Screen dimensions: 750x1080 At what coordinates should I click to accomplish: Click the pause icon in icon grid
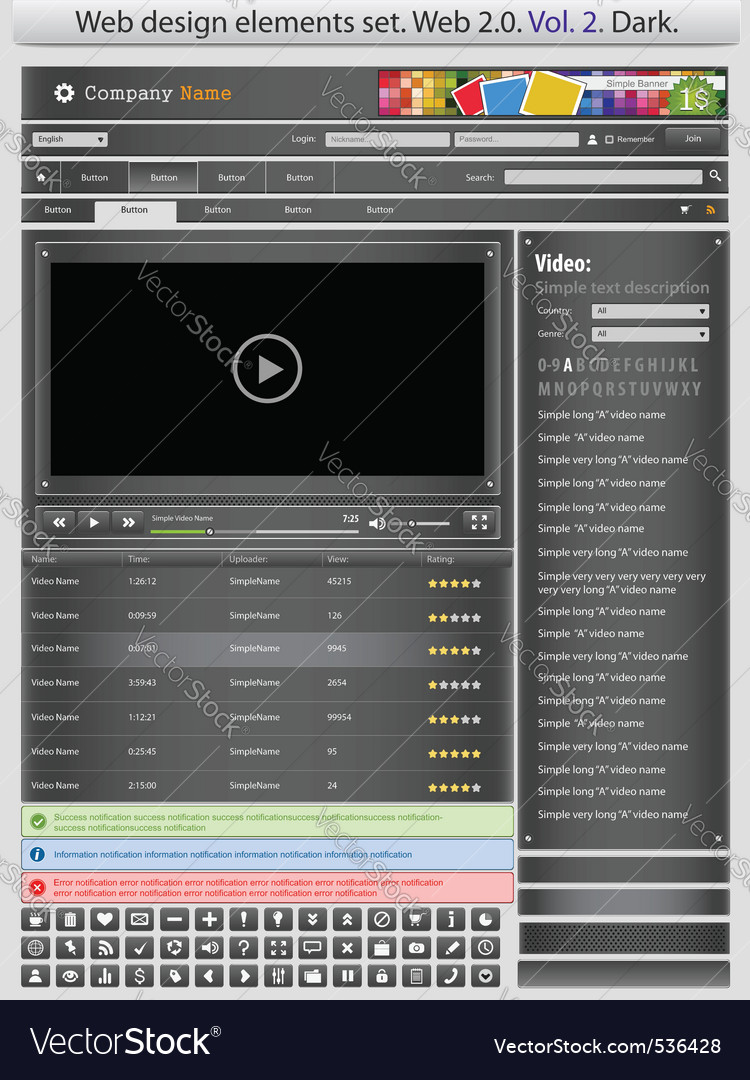pos(347,975)
